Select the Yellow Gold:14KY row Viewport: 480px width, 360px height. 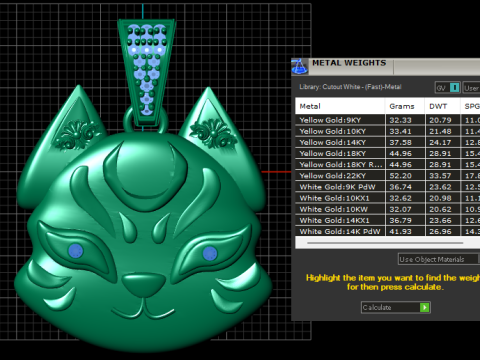click(388, 142)
